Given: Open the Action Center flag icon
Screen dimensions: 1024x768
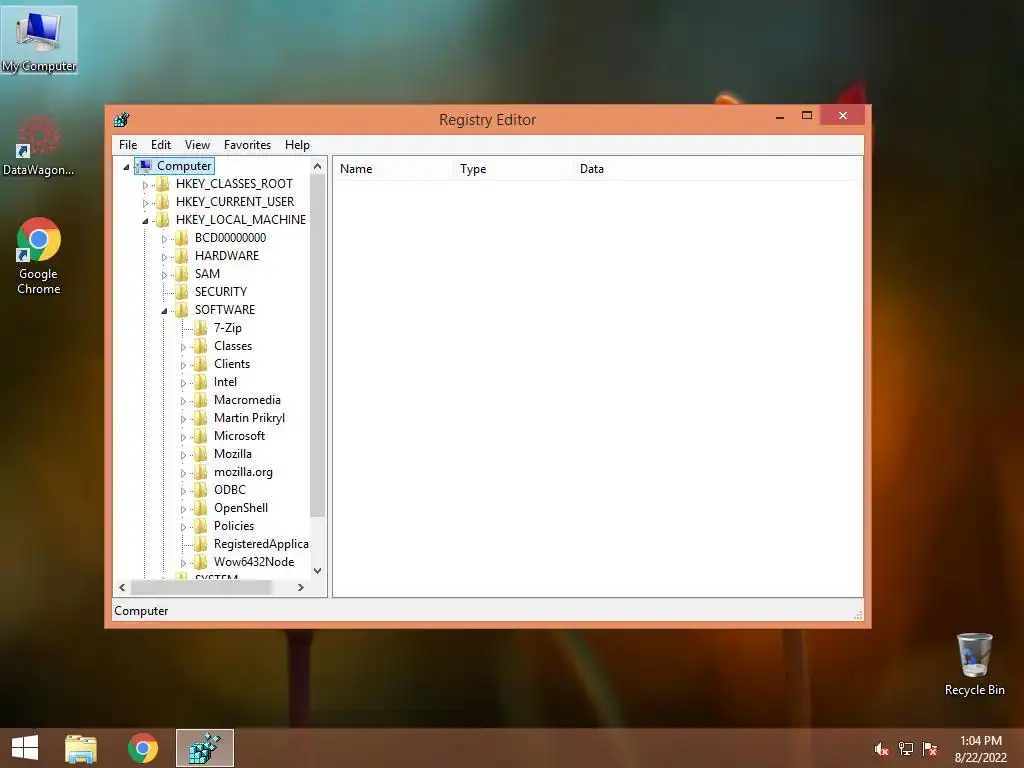Looking at the screenshot, I should [930, 749].
